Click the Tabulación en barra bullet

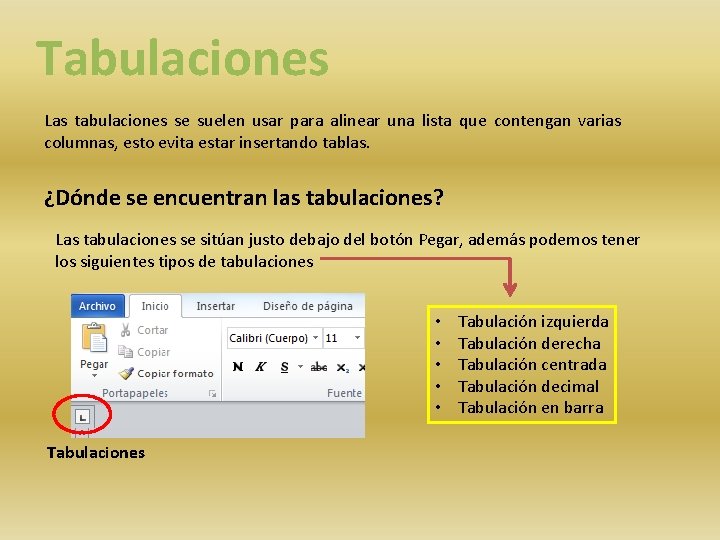[531, 408]
